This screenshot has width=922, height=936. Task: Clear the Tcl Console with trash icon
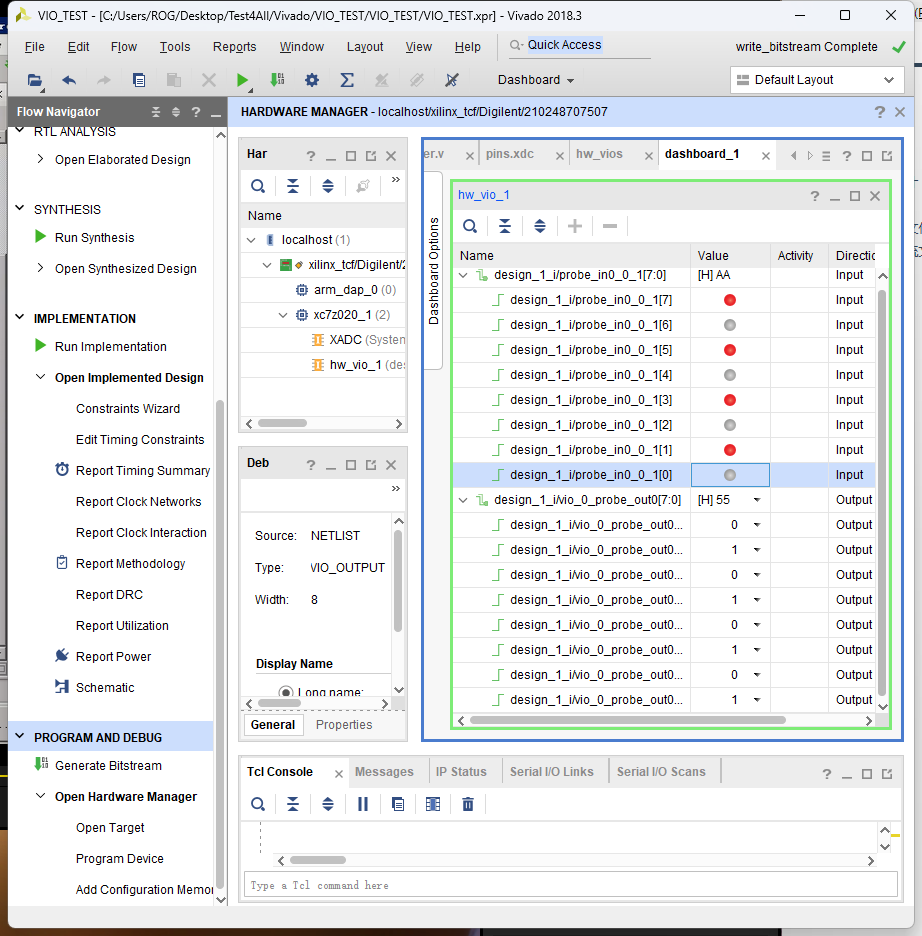(468, 805)
